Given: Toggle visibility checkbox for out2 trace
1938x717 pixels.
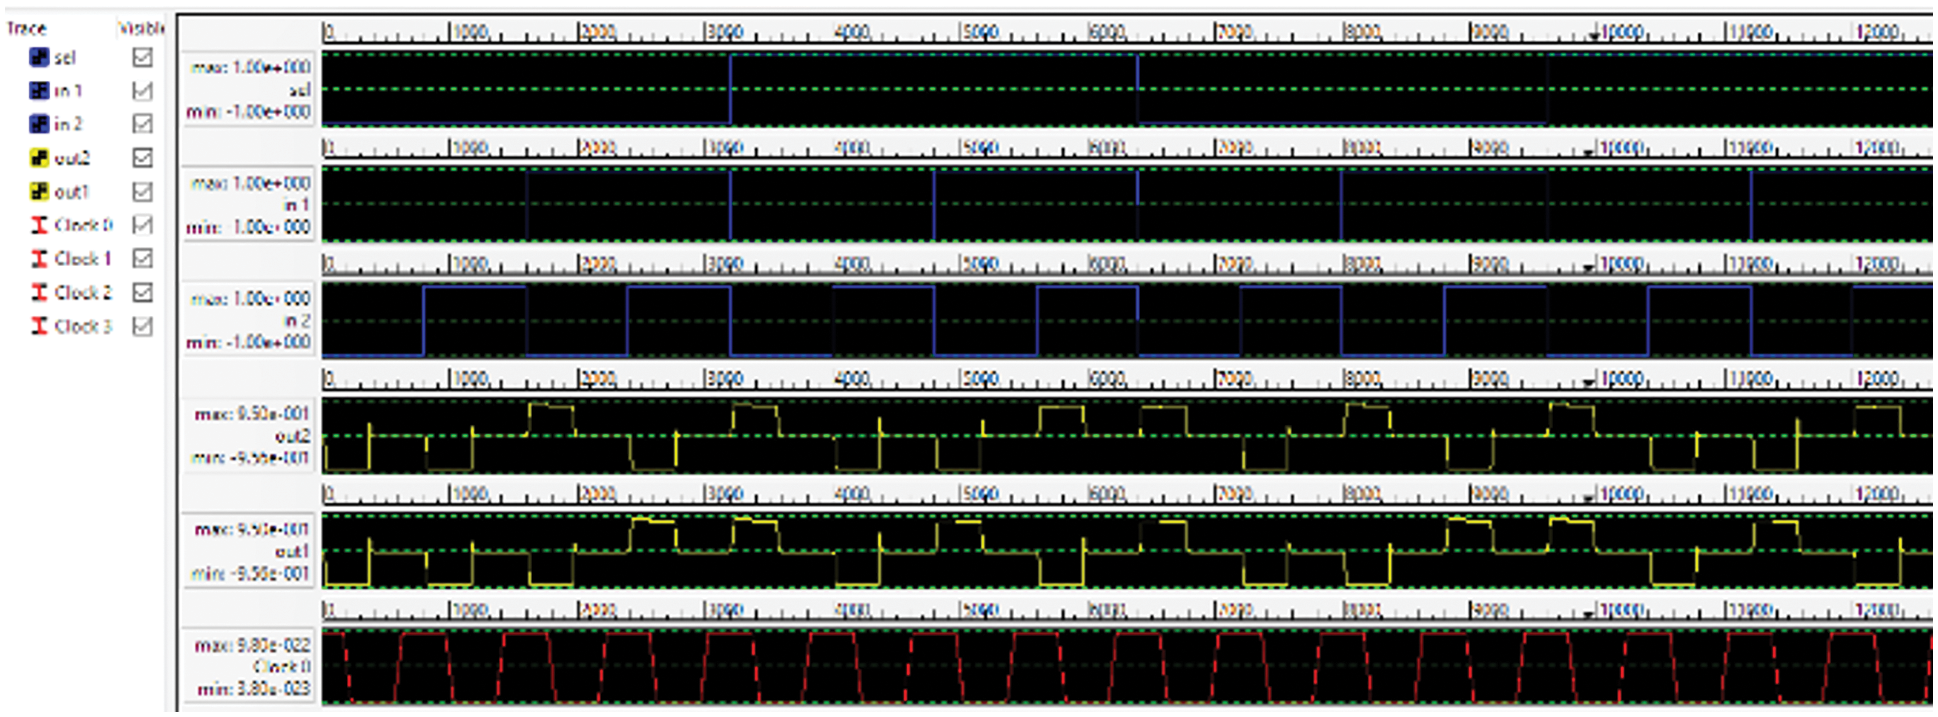Looking at the screenshot, I should pyautogui.click(x=143, y=158).
